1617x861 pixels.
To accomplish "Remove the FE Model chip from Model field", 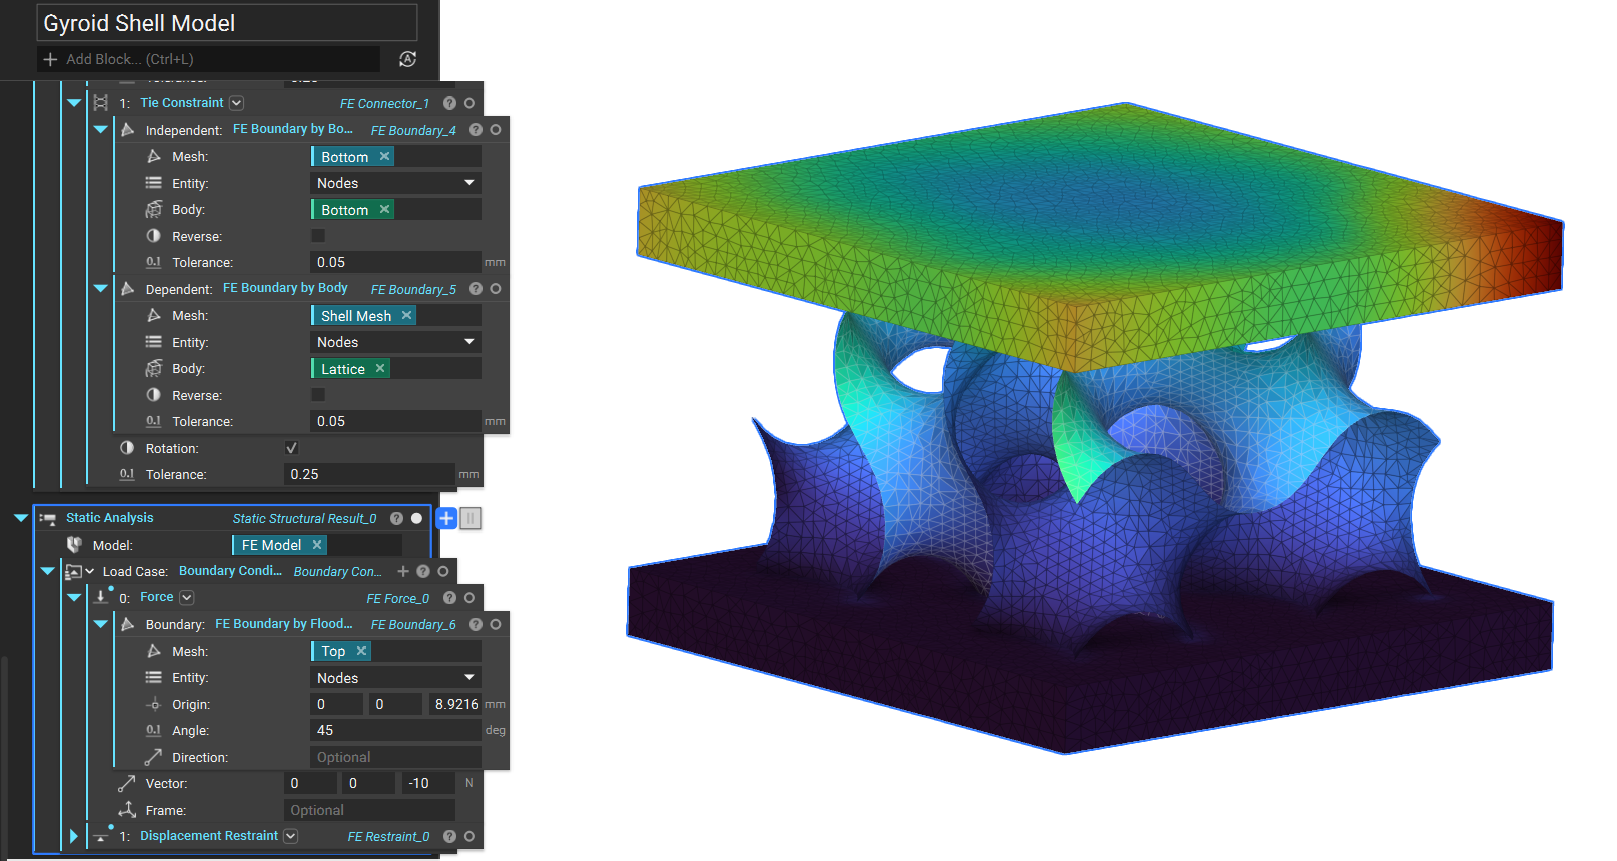I will 317,545.
